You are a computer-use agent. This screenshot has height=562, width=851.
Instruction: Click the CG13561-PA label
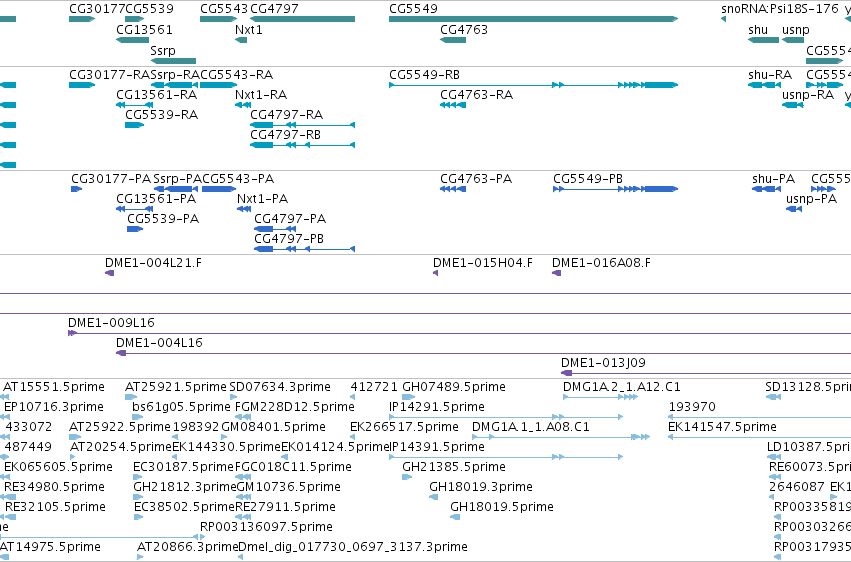(x=156, y=199)
